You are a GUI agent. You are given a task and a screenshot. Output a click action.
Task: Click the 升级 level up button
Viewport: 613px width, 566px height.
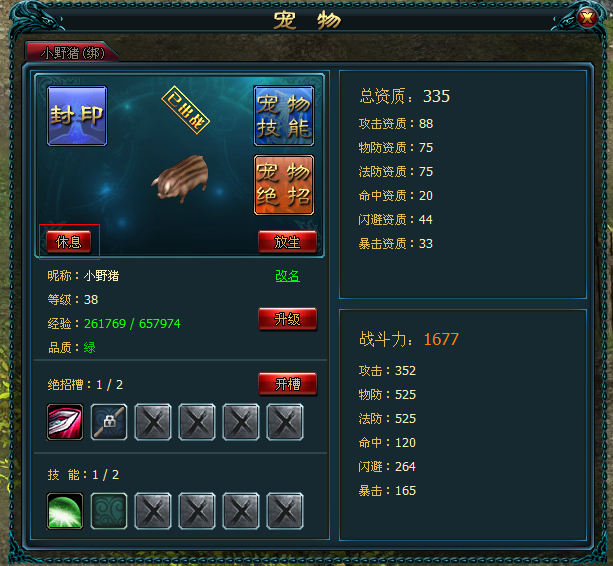point(287,319)
